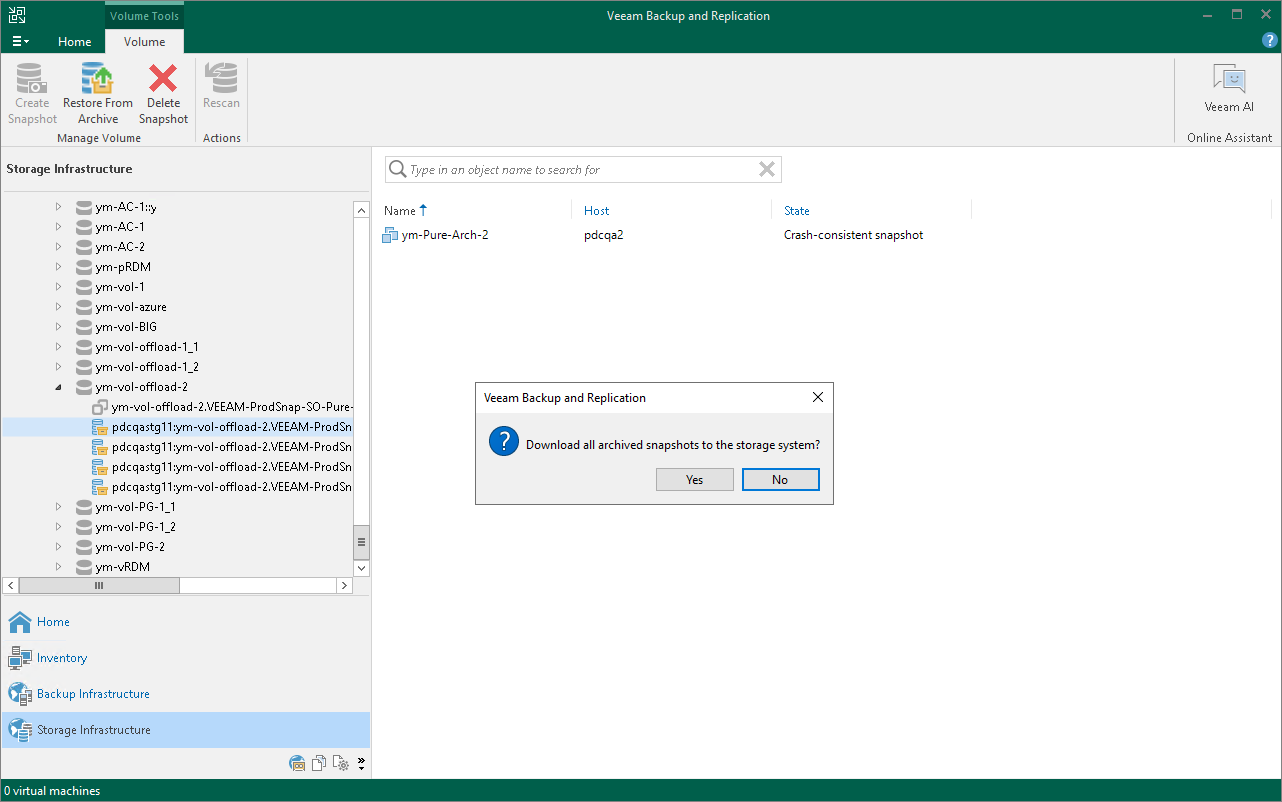Expand the ym-vol-offload-1_1 node
The image size is (1282, 802).
click(x=58, y=347)
